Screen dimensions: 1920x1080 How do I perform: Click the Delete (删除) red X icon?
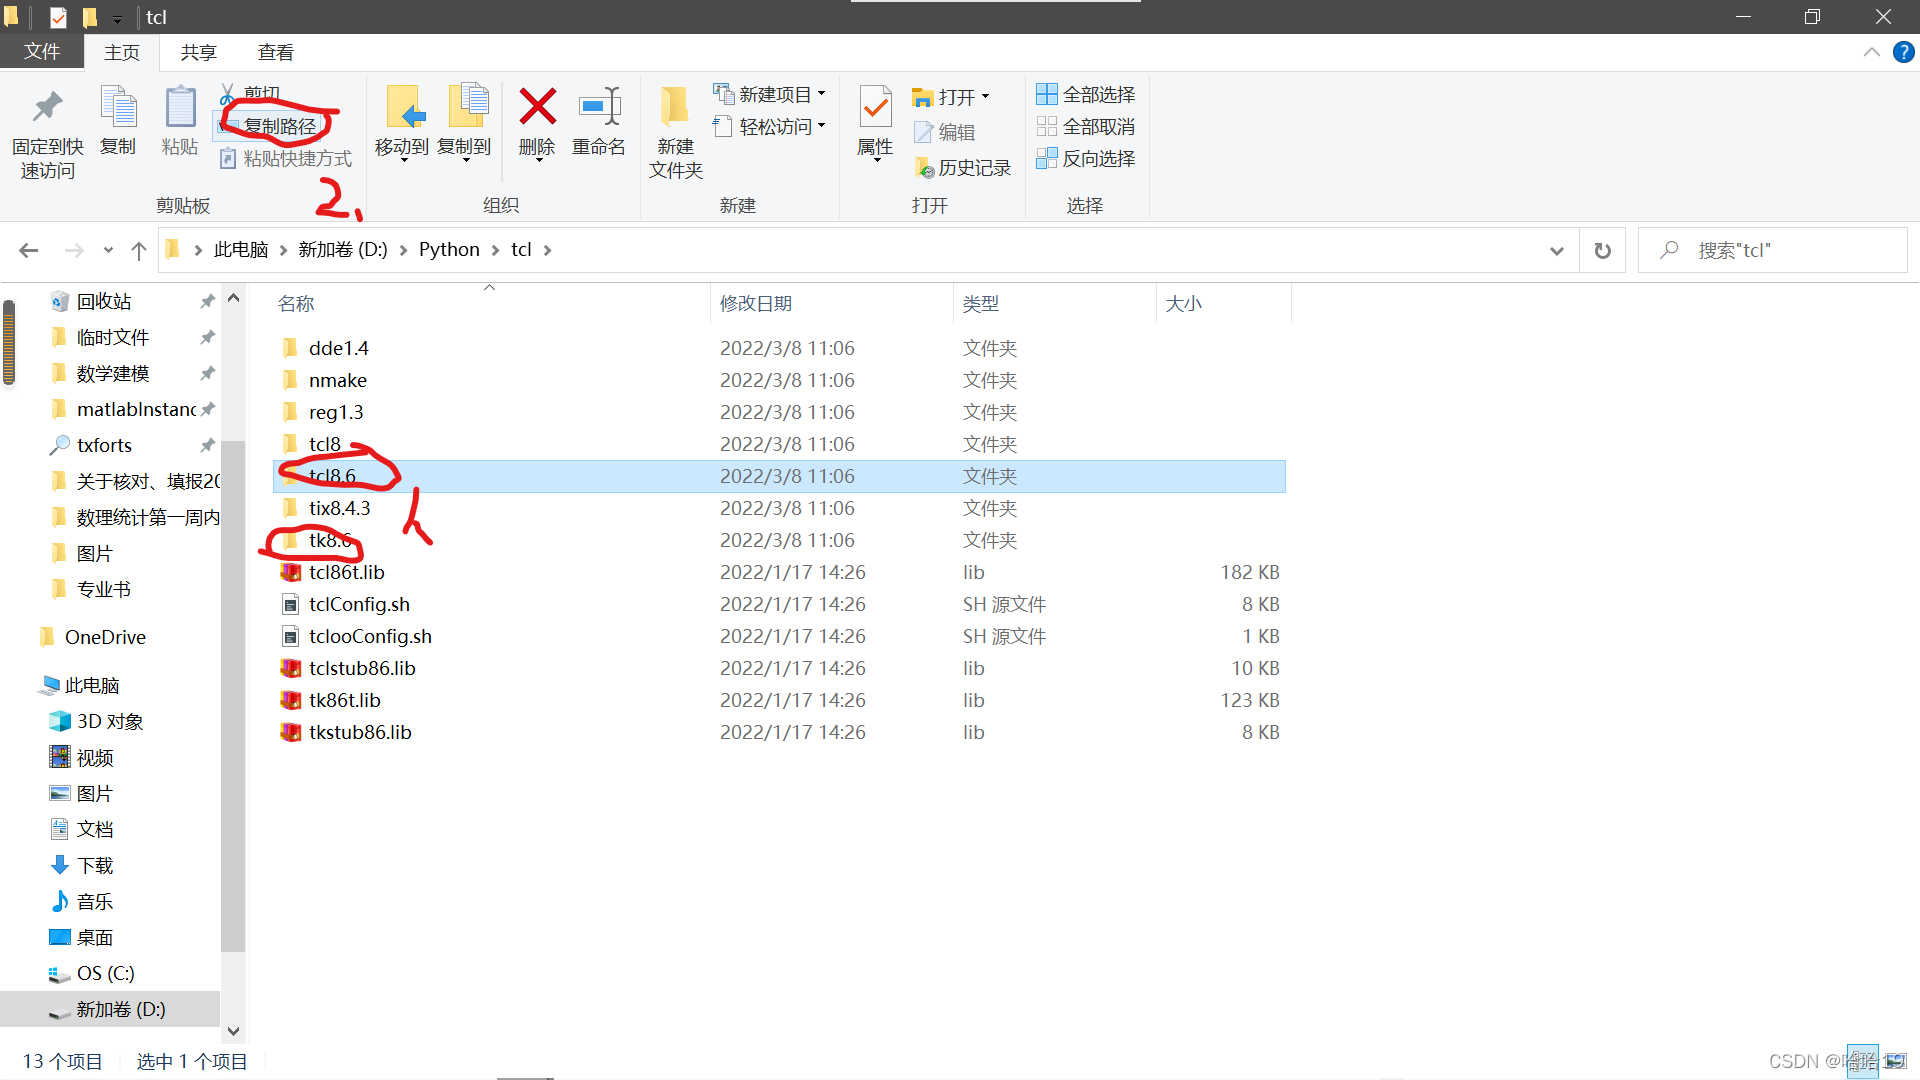pos(537,107)
